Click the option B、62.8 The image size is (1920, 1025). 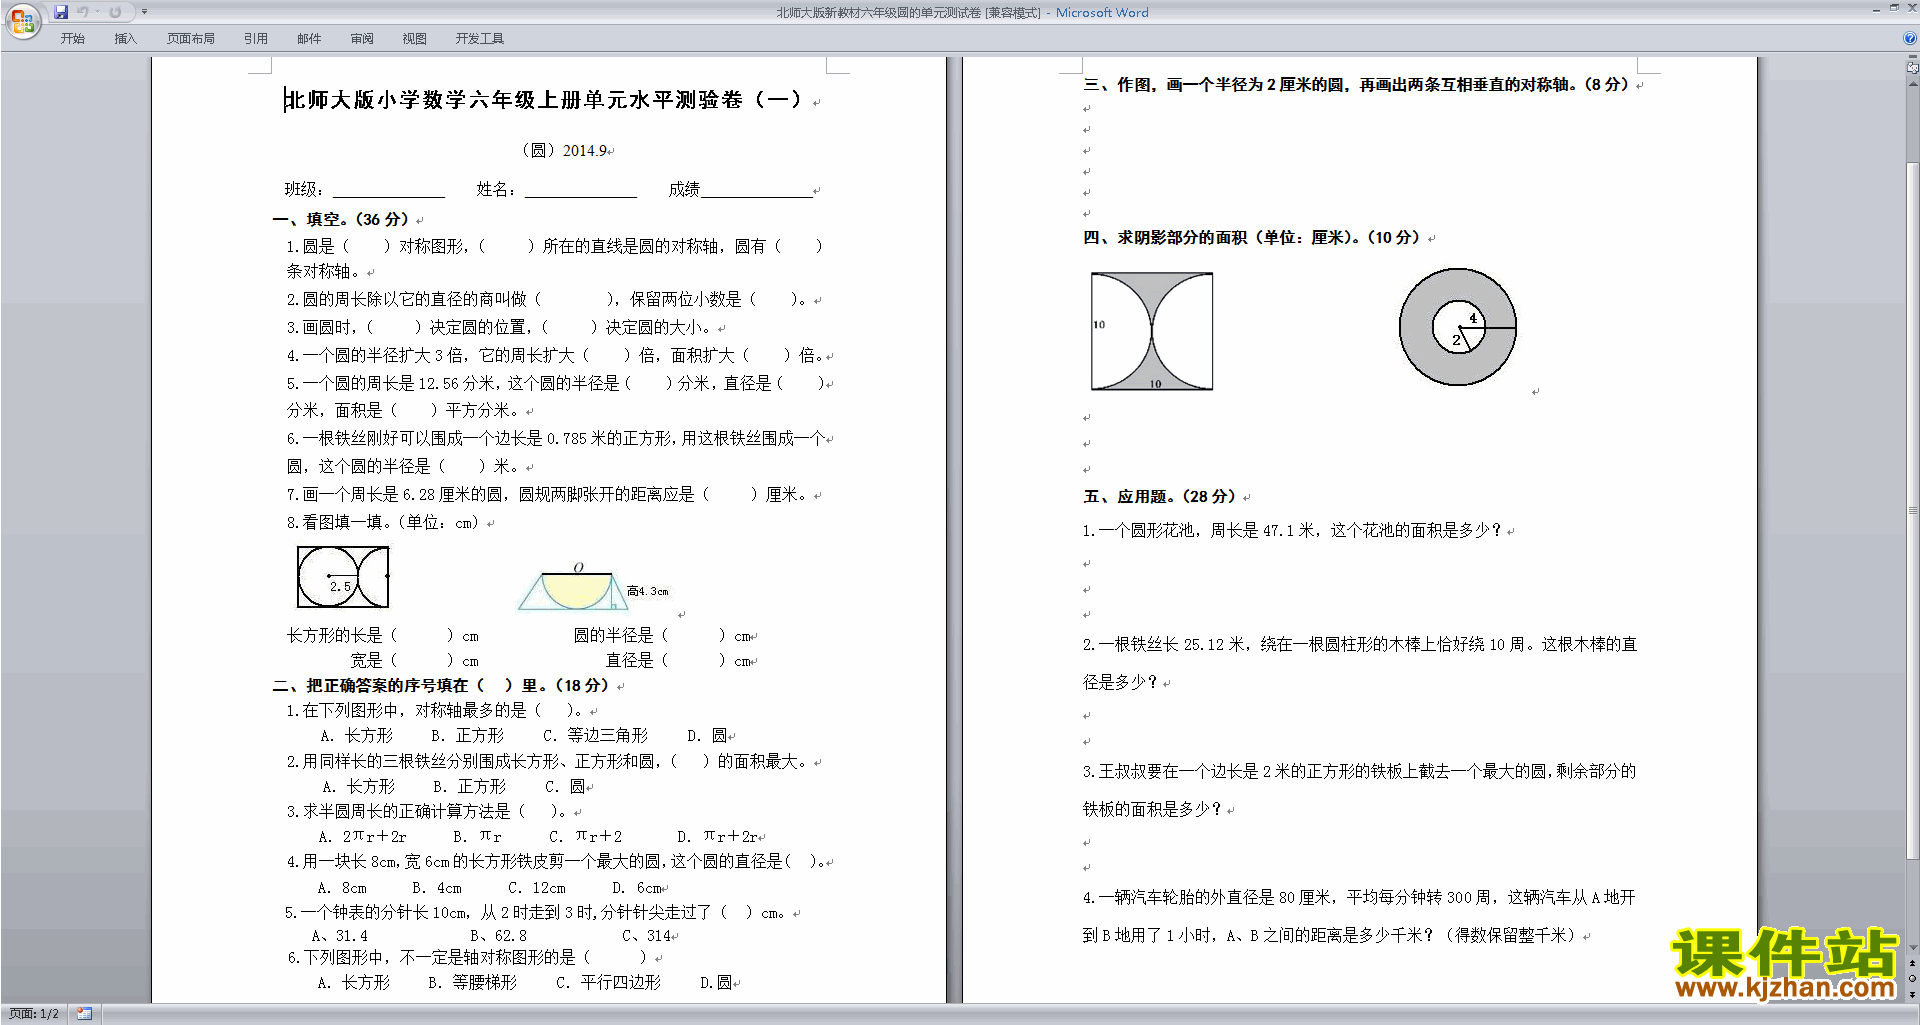498,936
